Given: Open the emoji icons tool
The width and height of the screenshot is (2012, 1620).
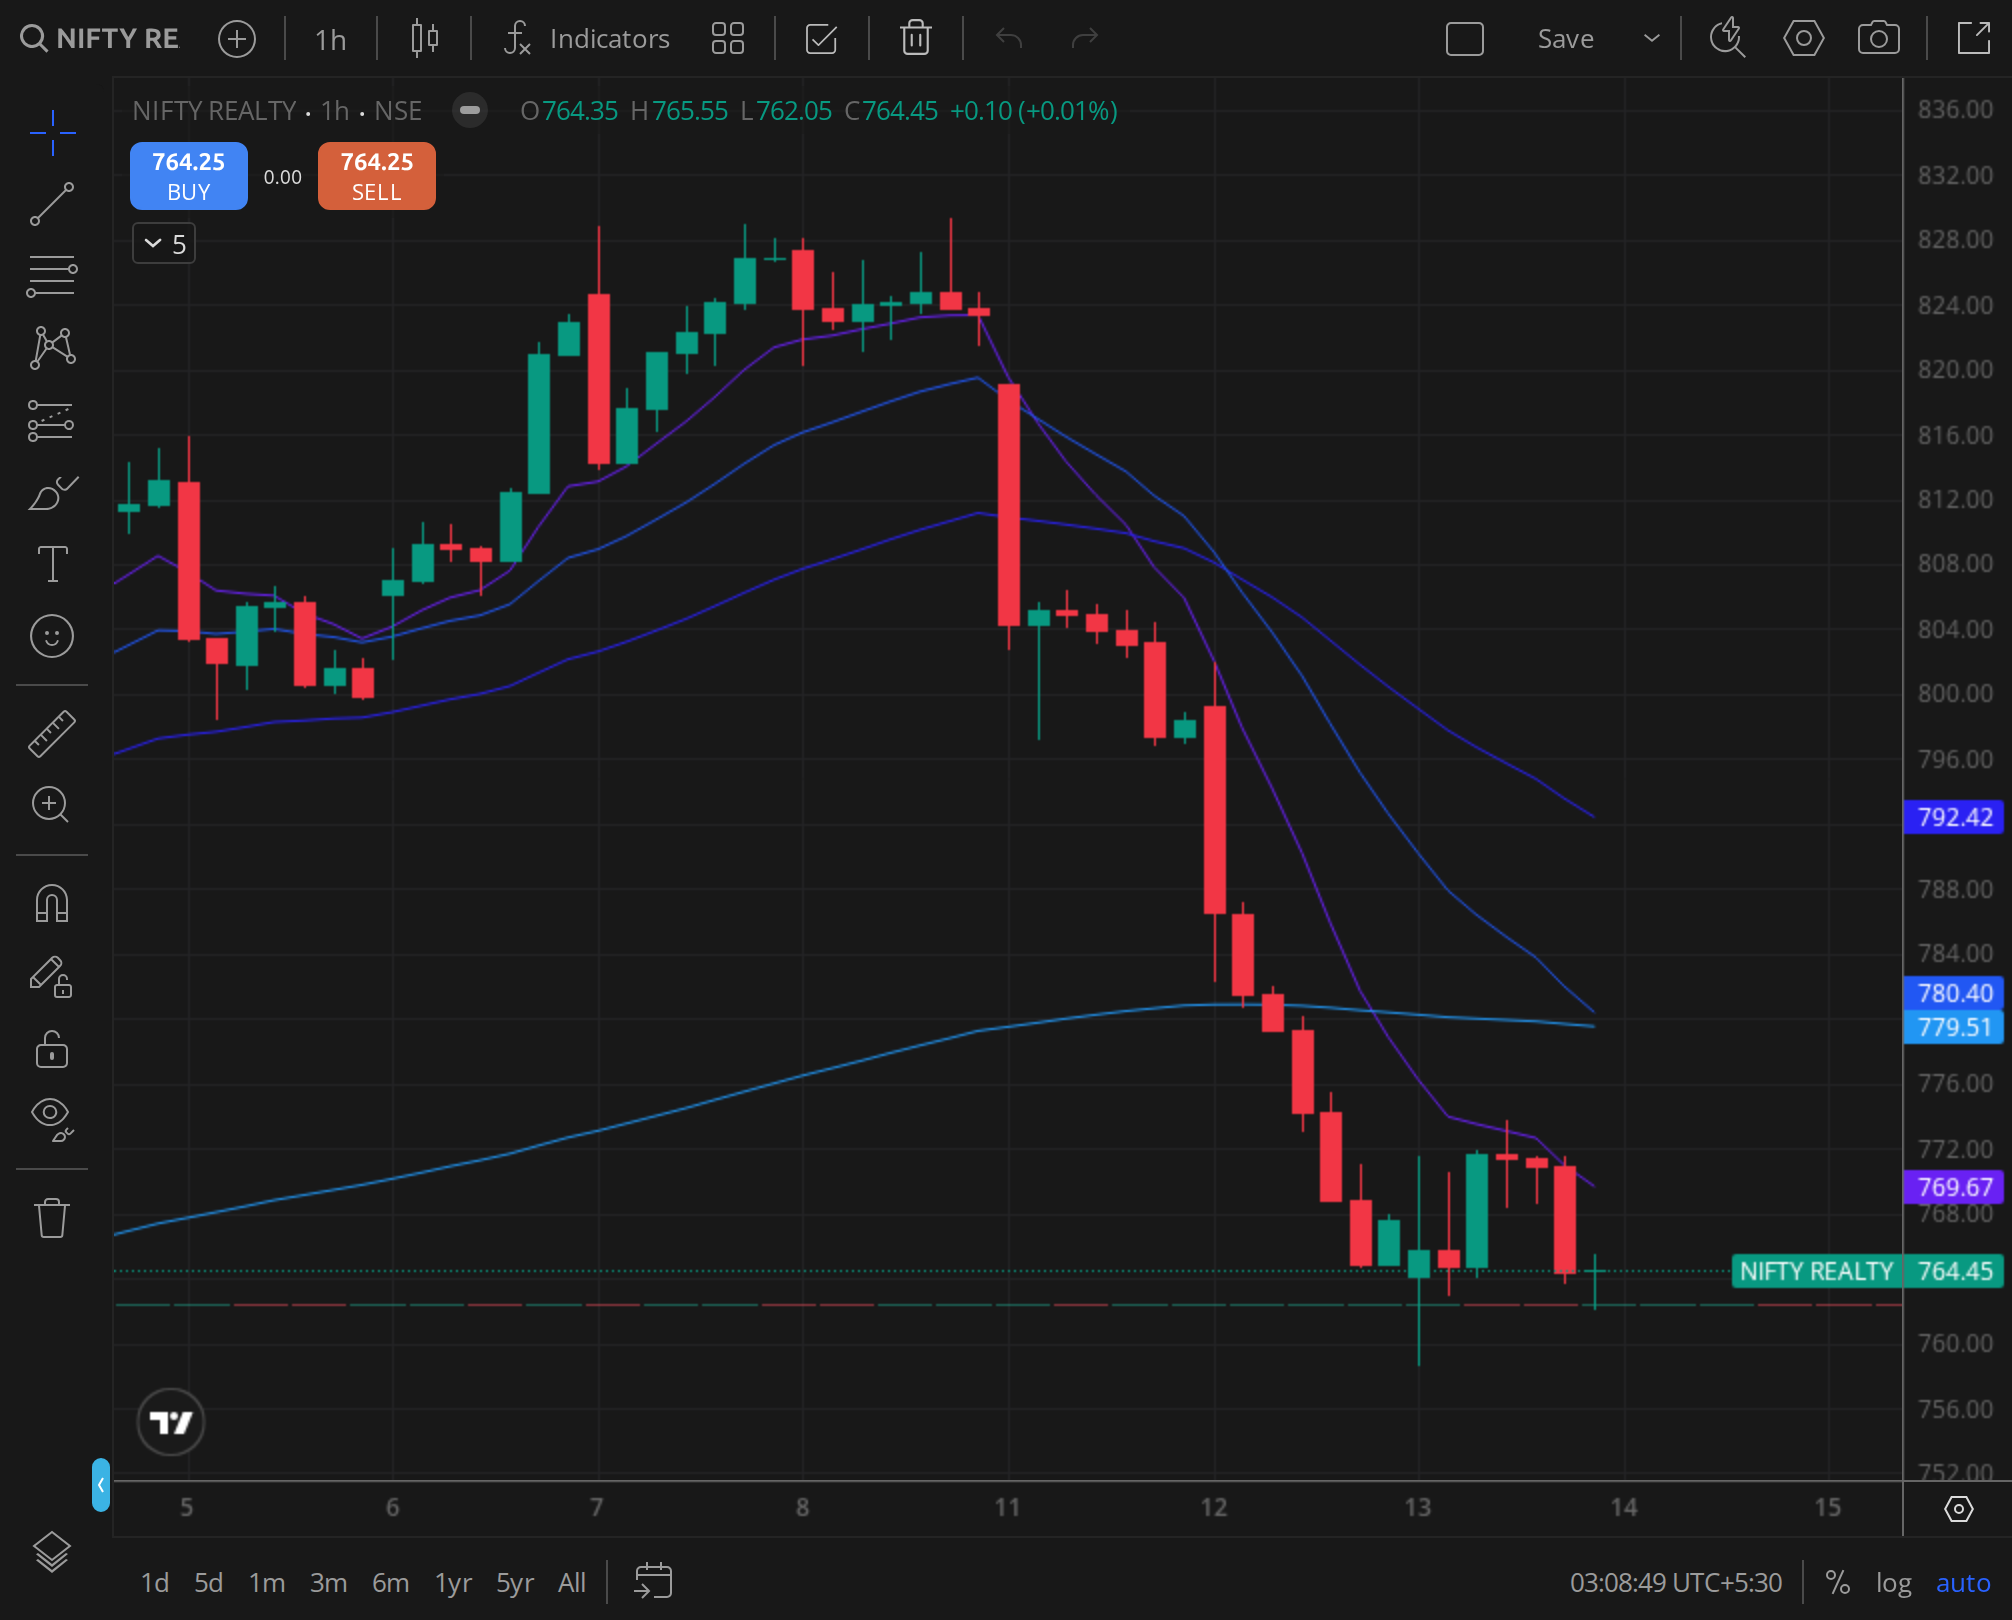Looking at the screenshot, I should (x=52, y=636).
